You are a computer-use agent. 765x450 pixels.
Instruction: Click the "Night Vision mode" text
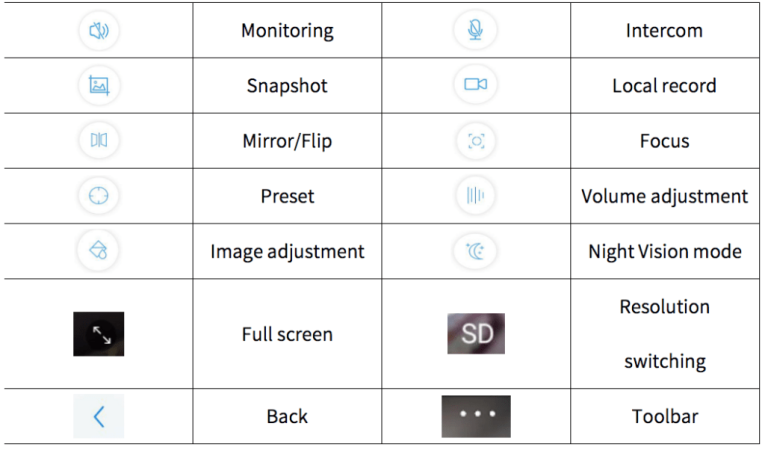pos(664,252)
